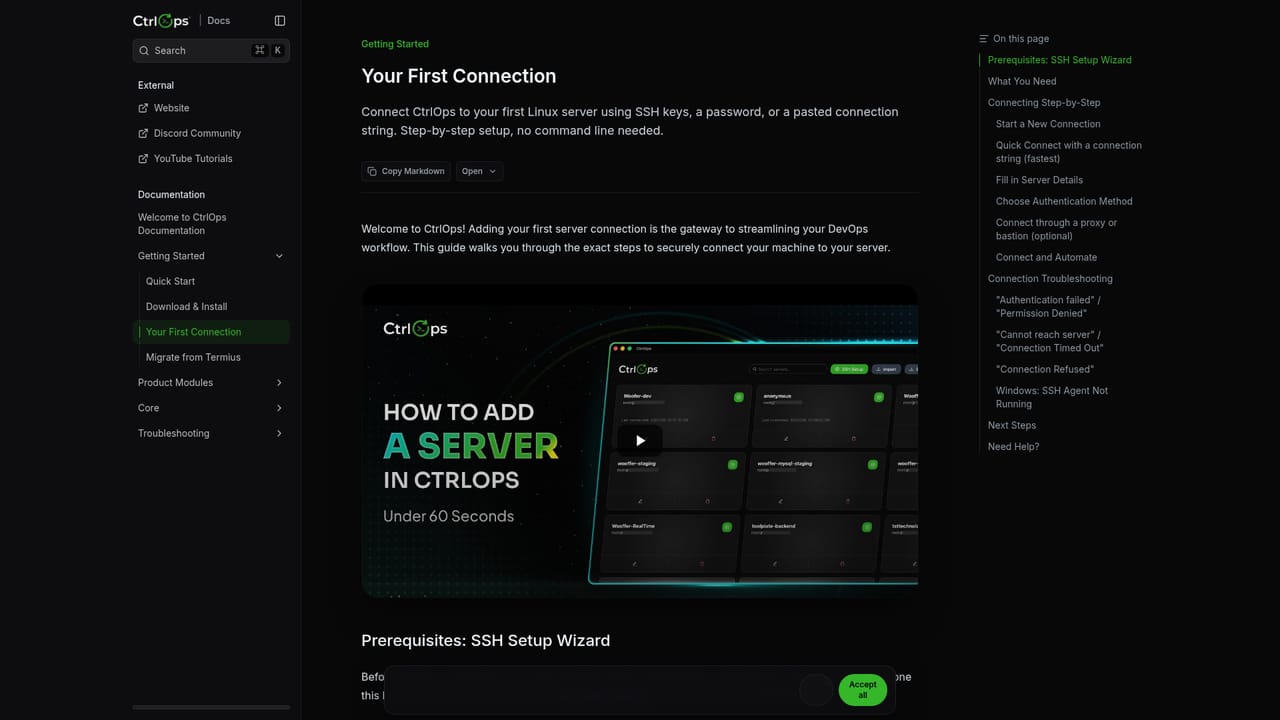Viewport: 1280px width, 720px height.
Task: Expand the Core section
Action: pos(211,408)
